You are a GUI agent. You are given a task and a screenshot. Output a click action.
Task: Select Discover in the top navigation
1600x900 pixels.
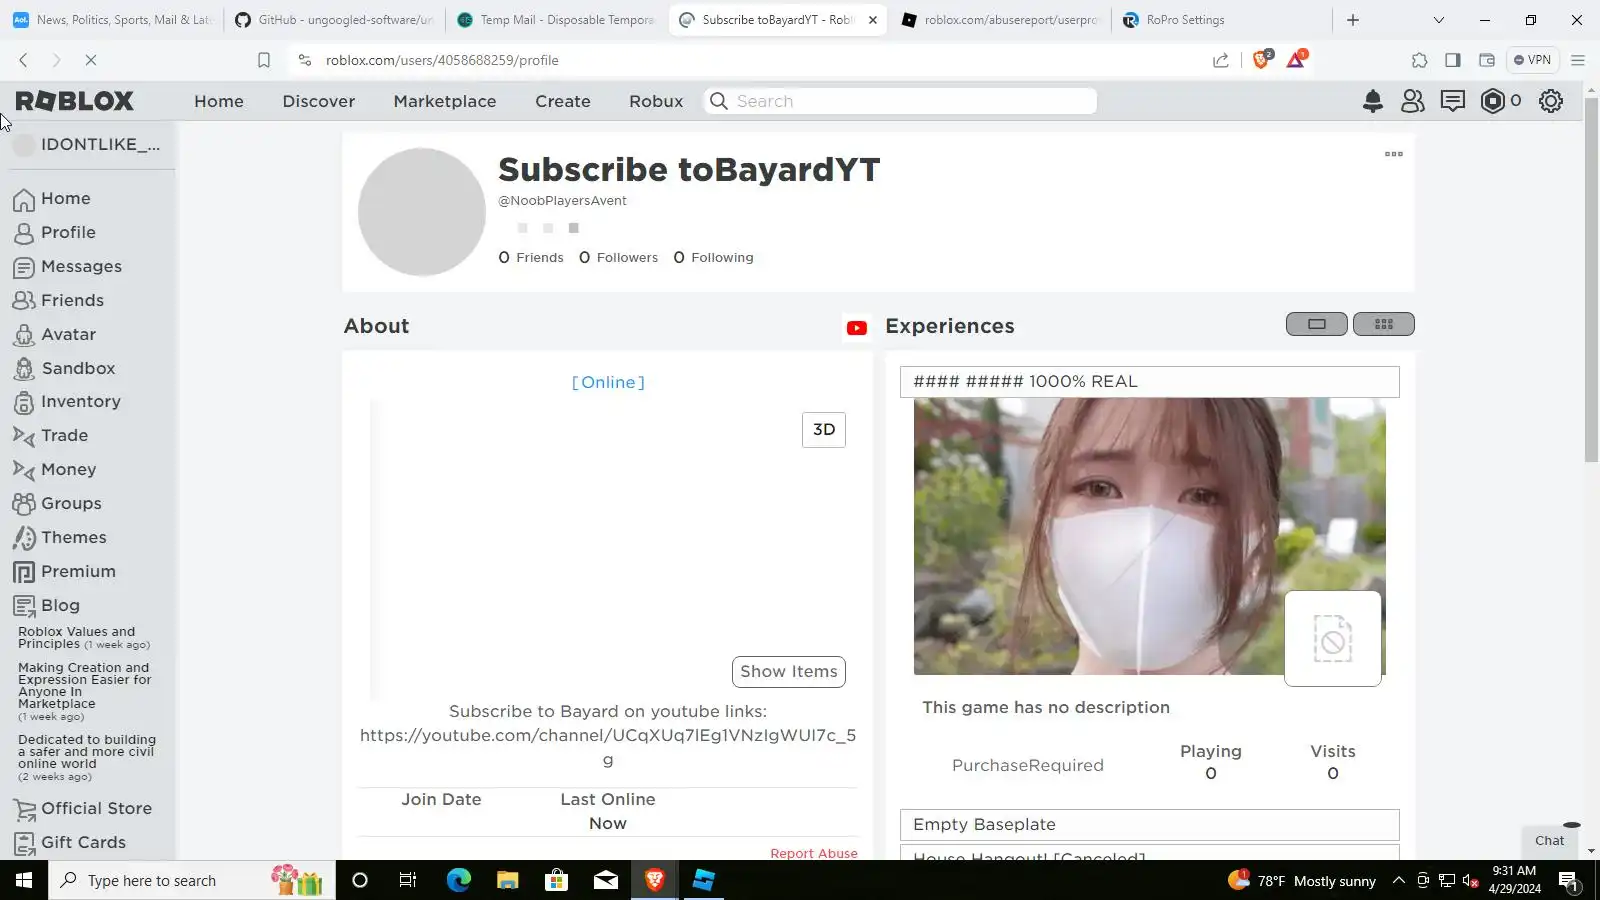319,101
